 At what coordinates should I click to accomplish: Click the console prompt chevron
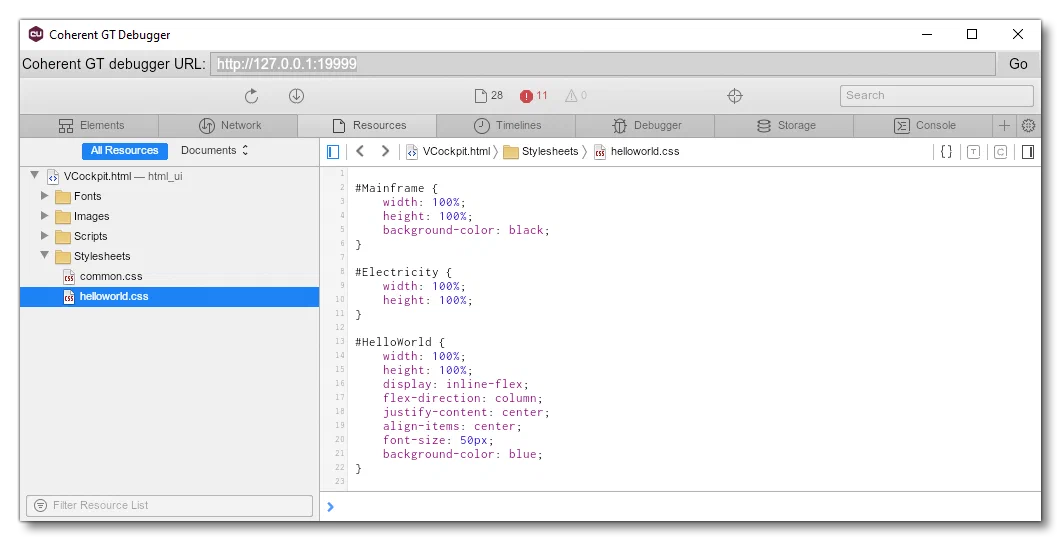tap(330, 507)
